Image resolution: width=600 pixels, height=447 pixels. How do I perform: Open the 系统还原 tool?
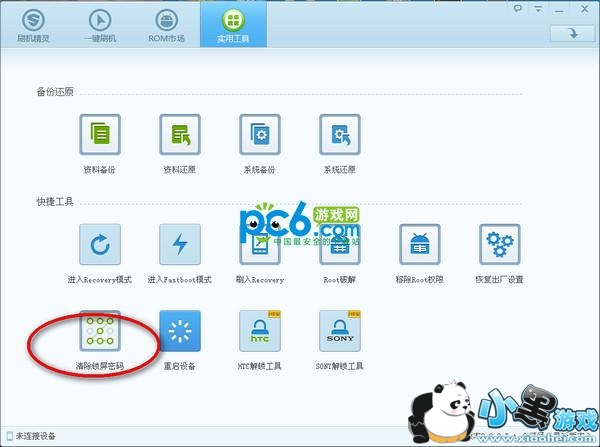click(x=340, y=134)
